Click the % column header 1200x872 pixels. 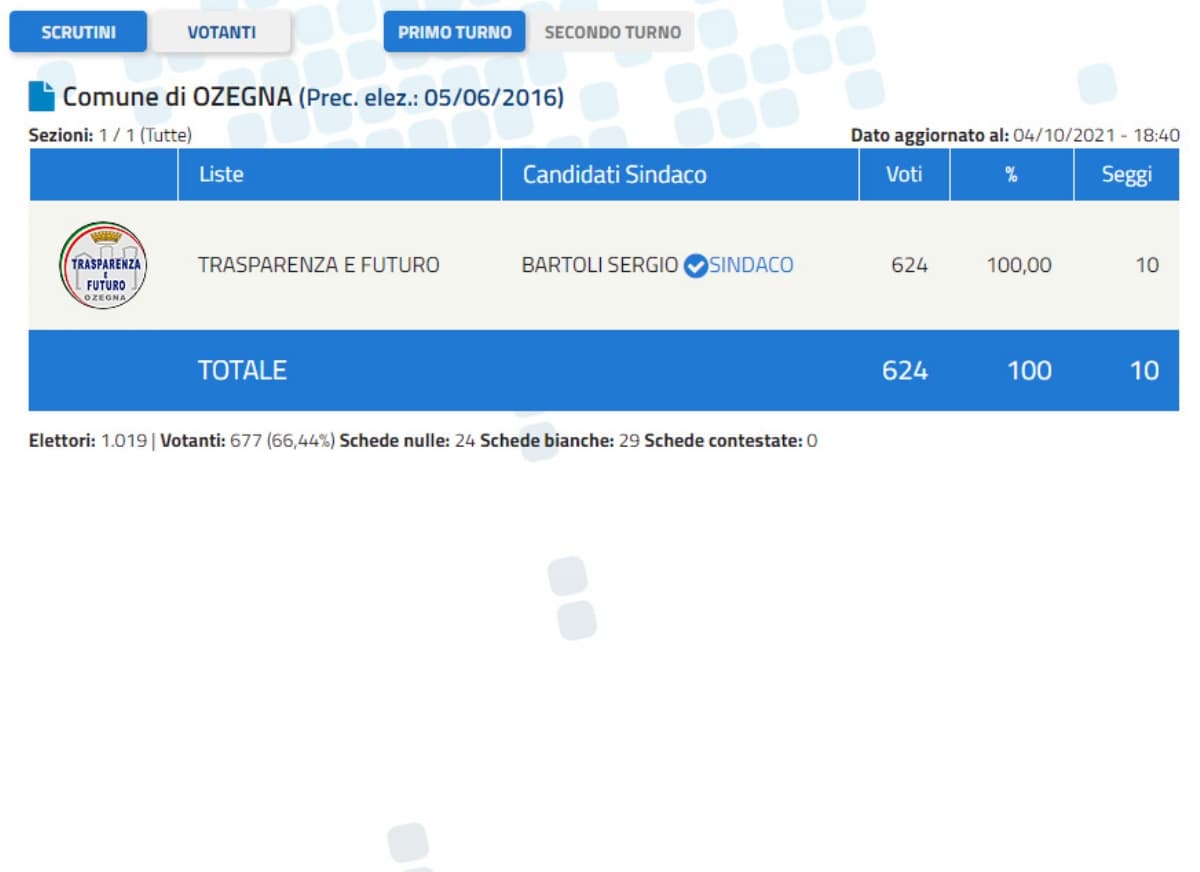1011,174
